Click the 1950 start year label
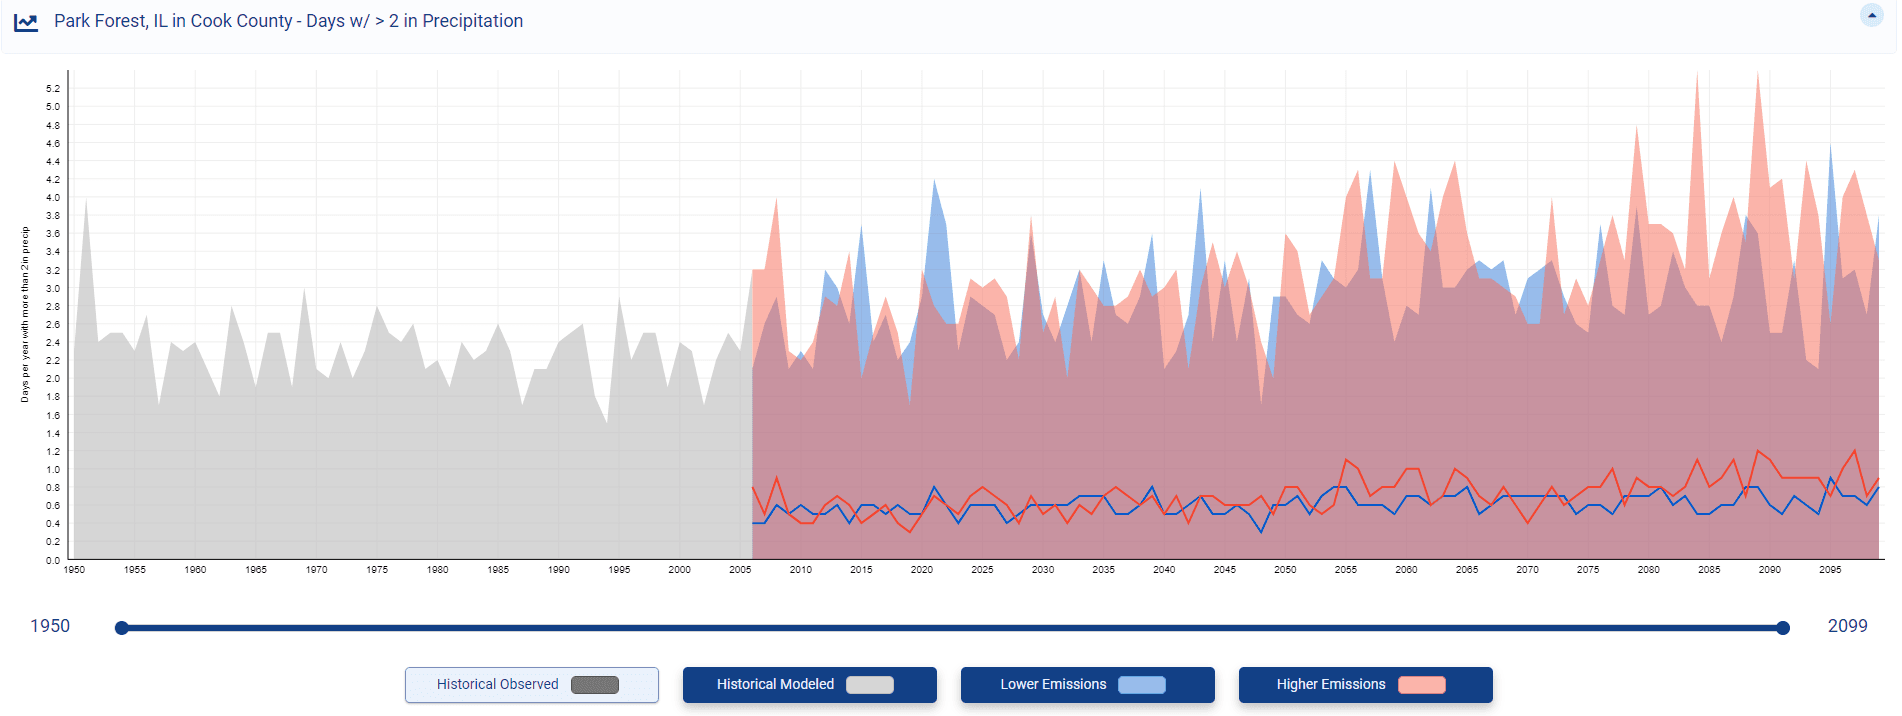The width and height of the screenshot is (1902, 716). point(50,626)
